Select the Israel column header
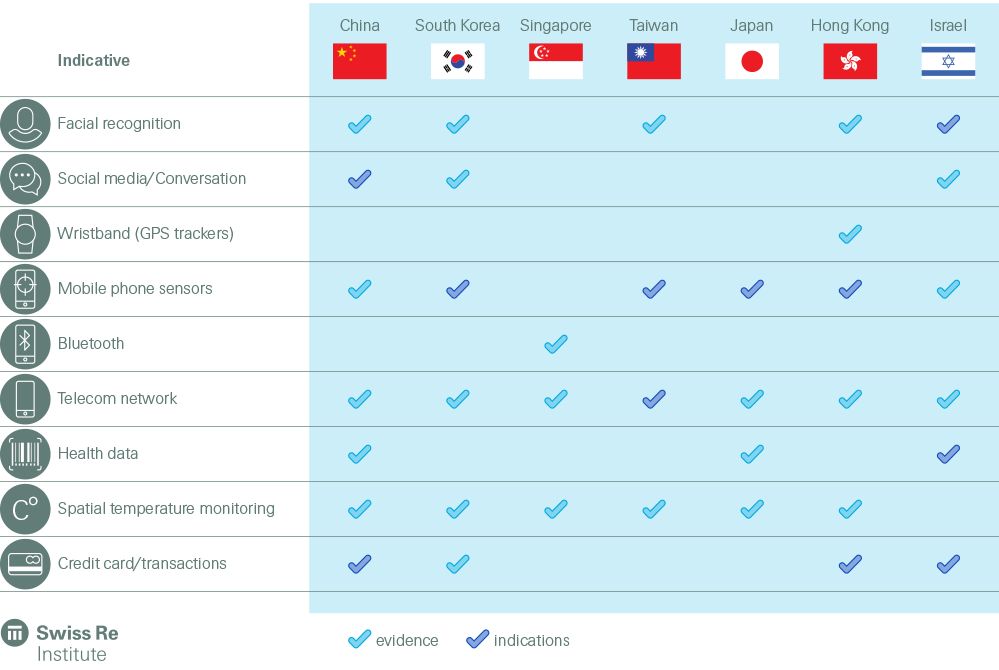This screenshot has width=999, height=670. coord(947,26)
